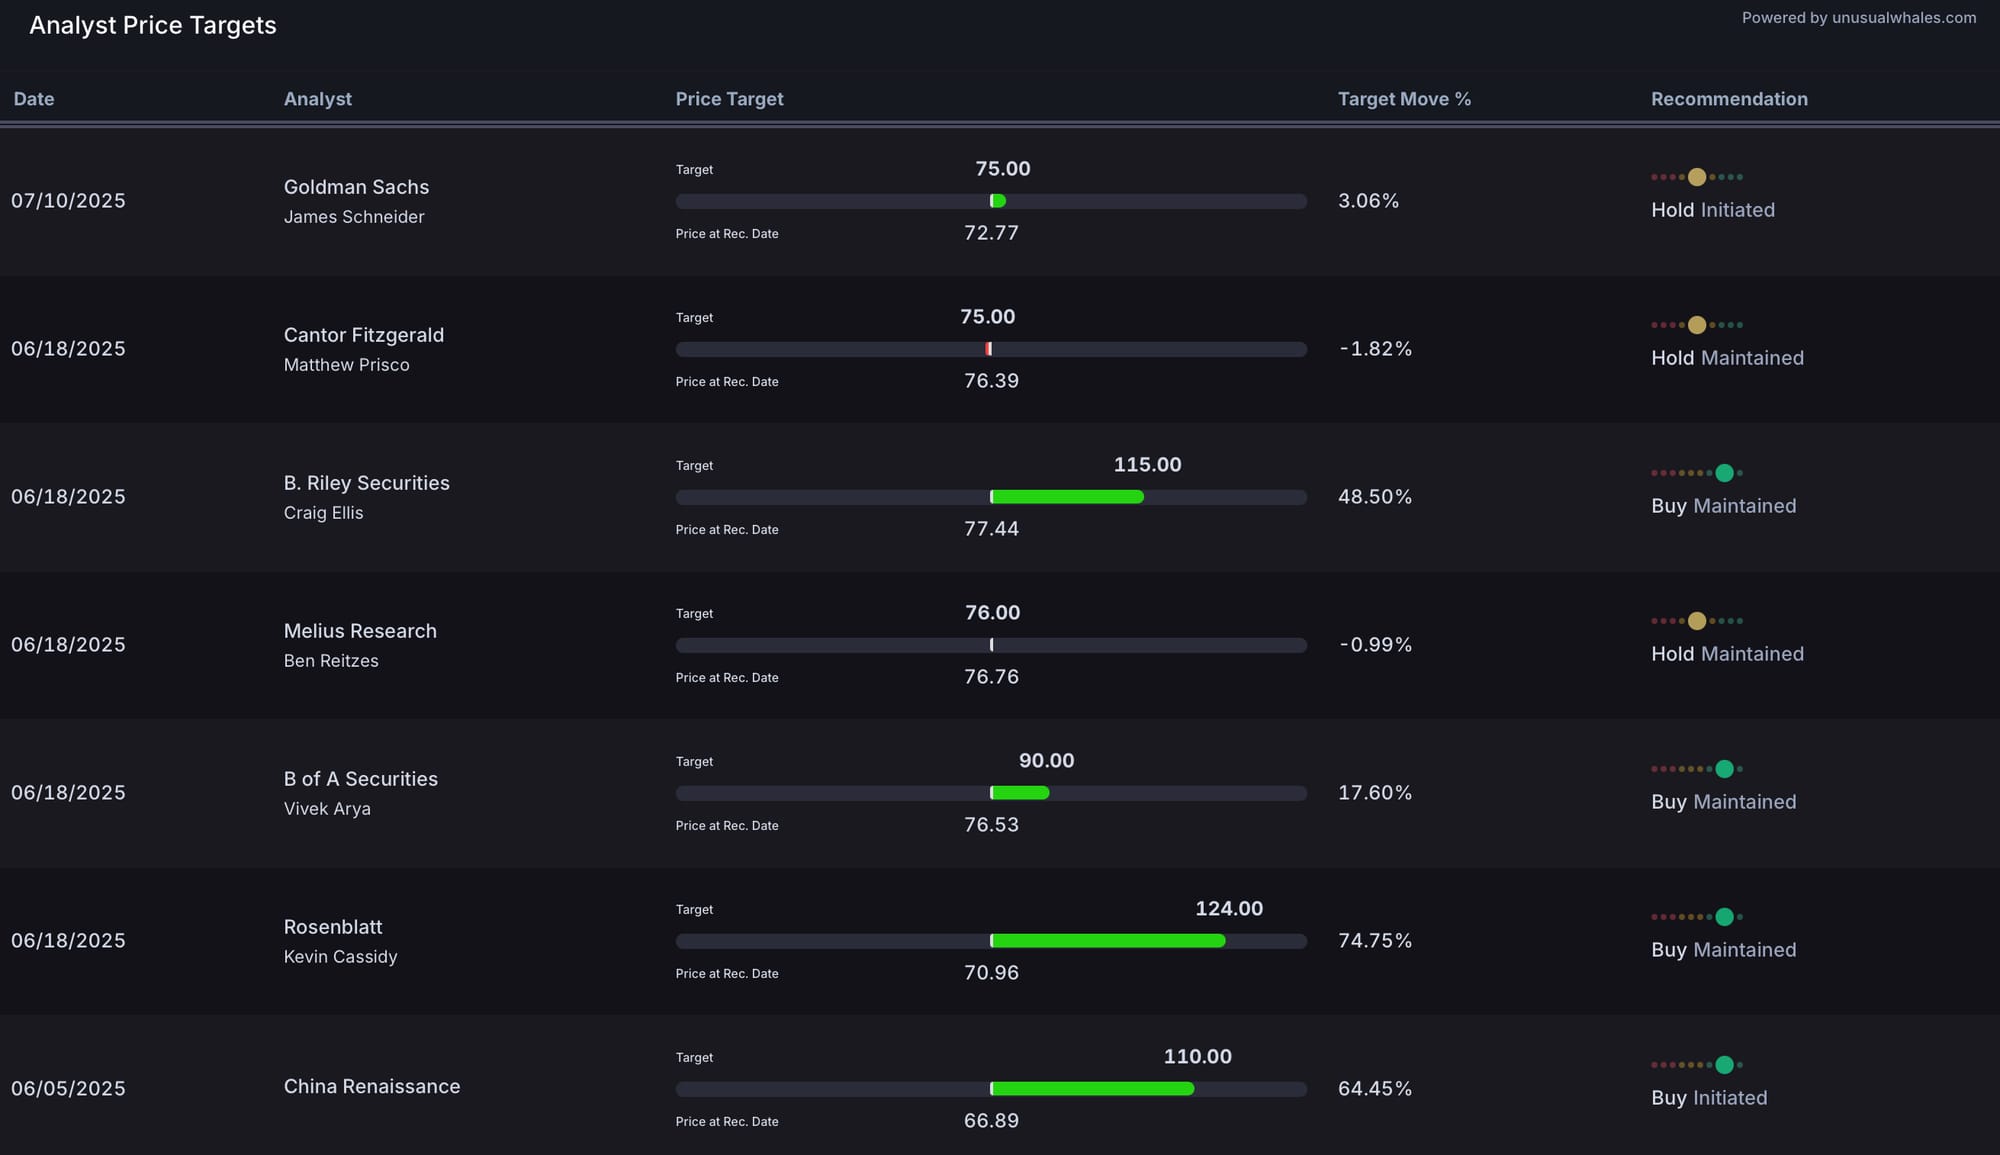Click the Goldman Sachs hold rating dot indicator

pos(1697,177)
